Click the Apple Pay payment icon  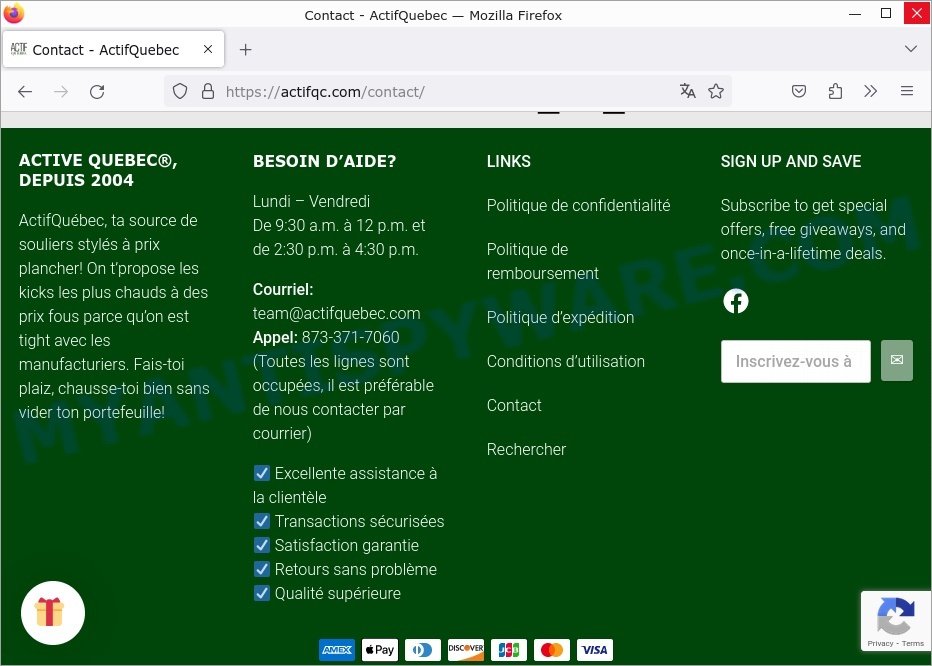[x=380, y=650]
